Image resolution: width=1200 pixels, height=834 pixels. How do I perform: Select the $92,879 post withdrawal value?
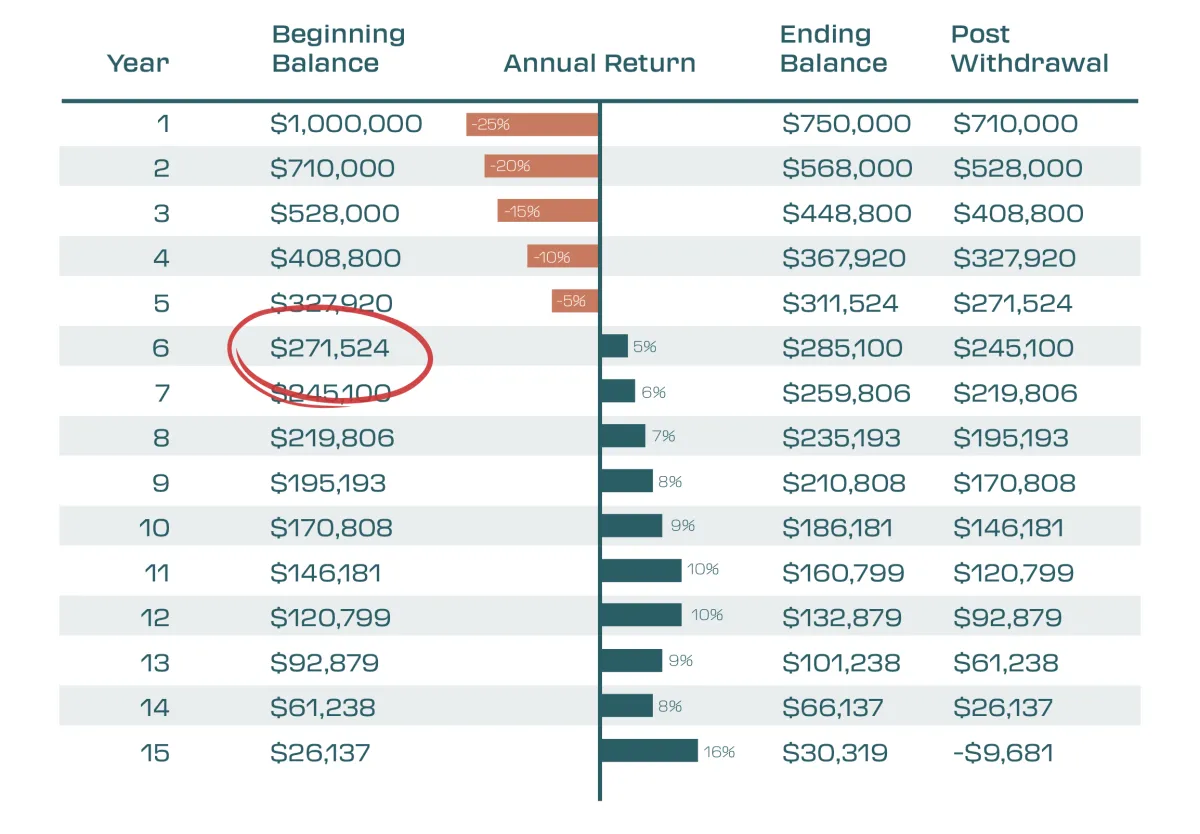click(1007, 617)
